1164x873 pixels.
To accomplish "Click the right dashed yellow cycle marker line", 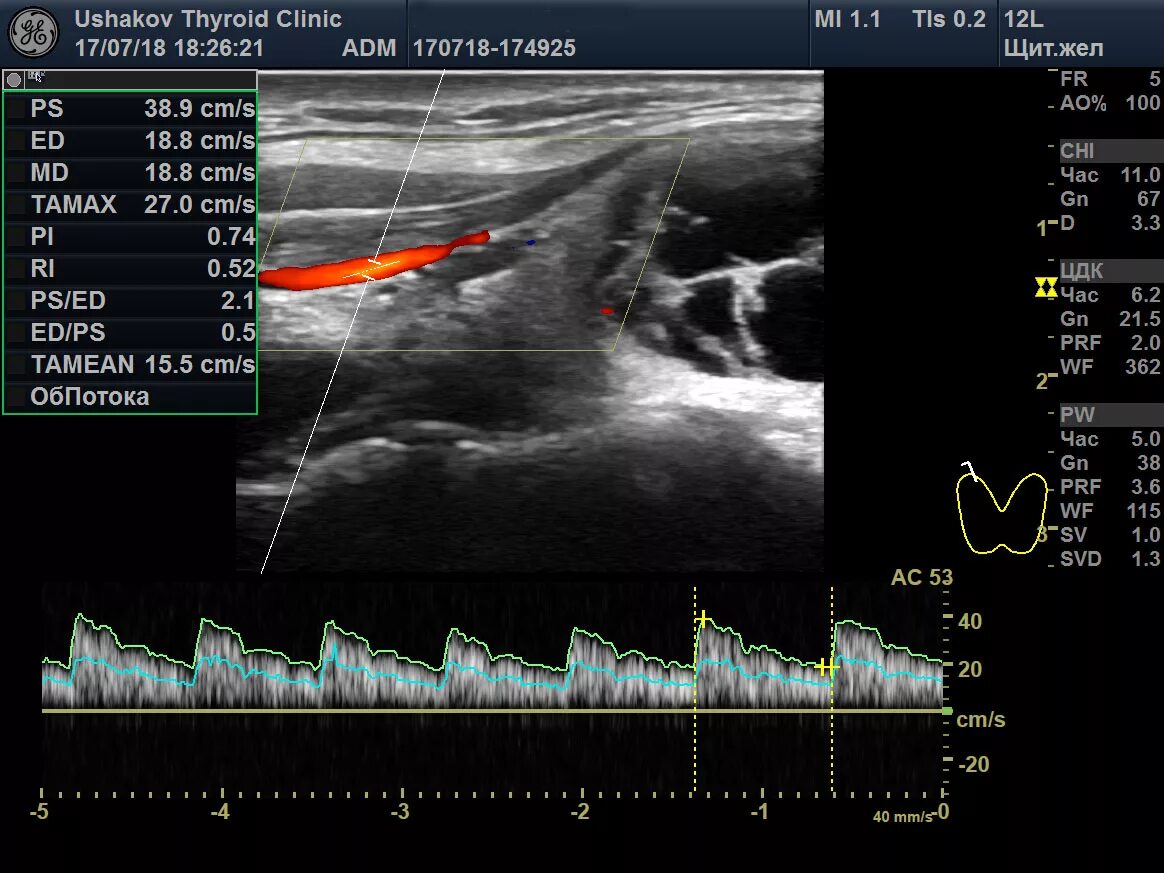I will pyautogui.click(x=831, y=689).
